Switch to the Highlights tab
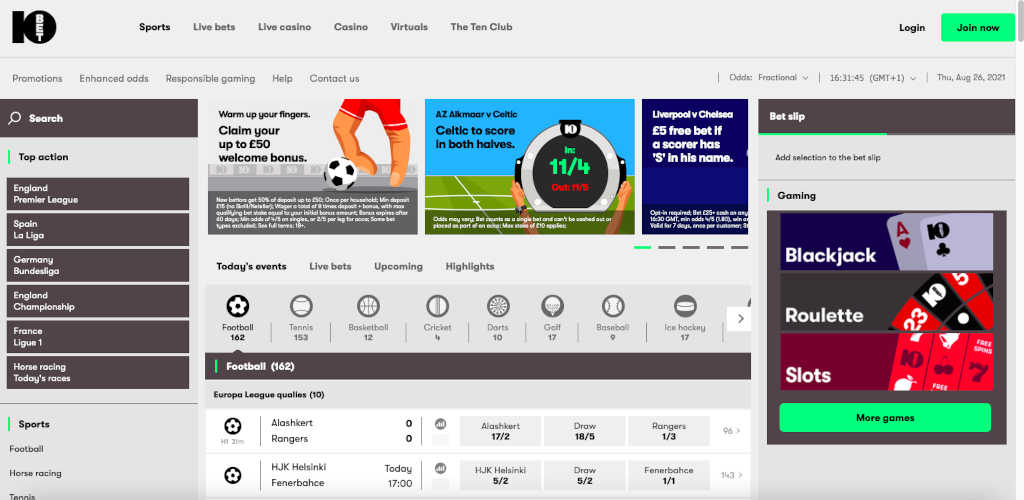The width and height of the screenshot is (1024, 500). tap(470, 266)
